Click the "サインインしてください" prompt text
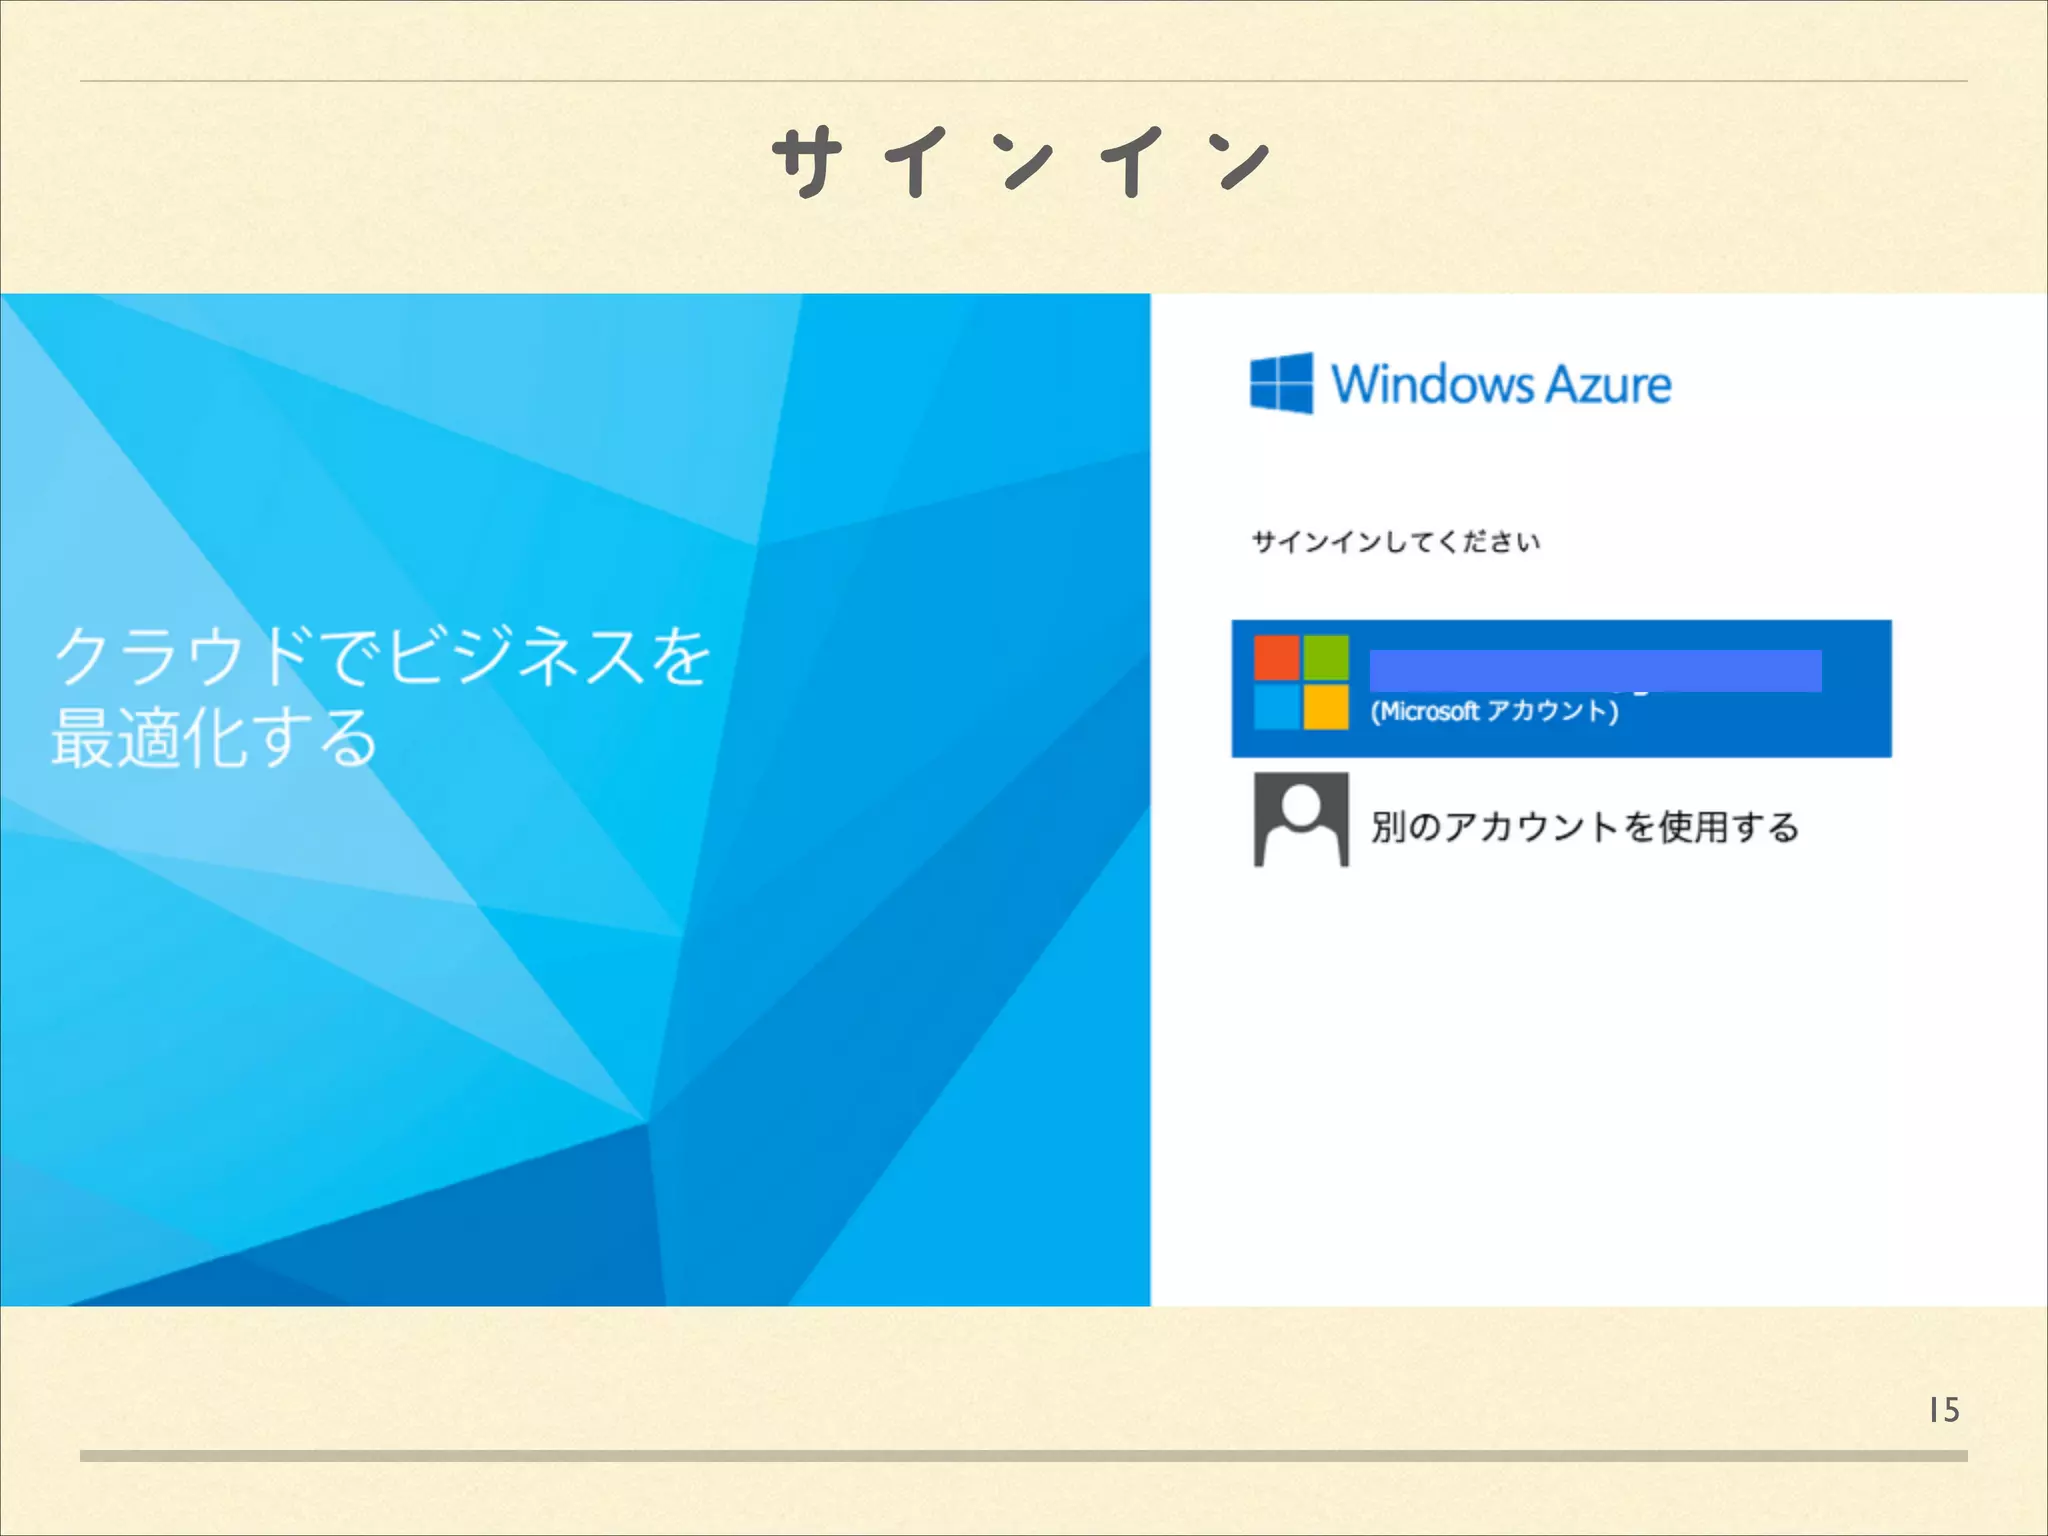This screenshot has height=1536, width=2048. pyautogui.click(x=1396, y=542)
